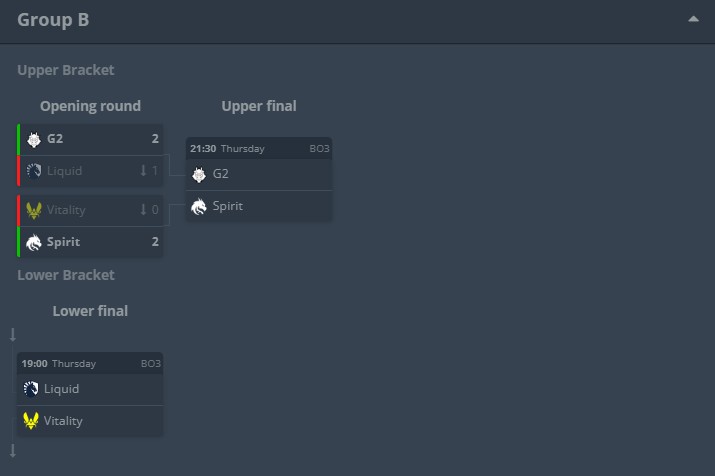Select the Liquid team in lower final
Screen dimensions: 715x476
61,389
